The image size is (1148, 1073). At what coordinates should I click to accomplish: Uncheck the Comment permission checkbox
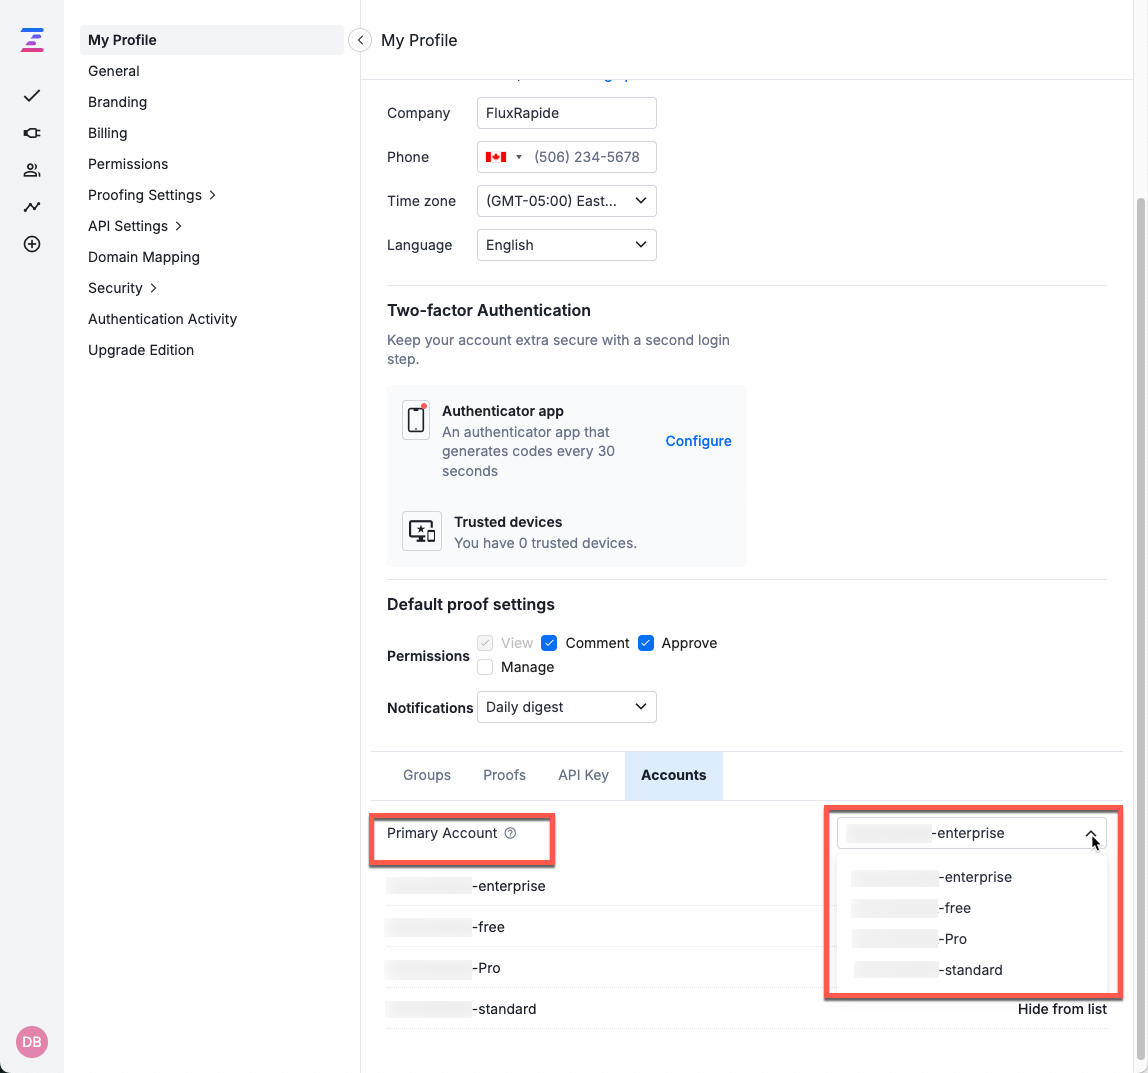[549, 643]
